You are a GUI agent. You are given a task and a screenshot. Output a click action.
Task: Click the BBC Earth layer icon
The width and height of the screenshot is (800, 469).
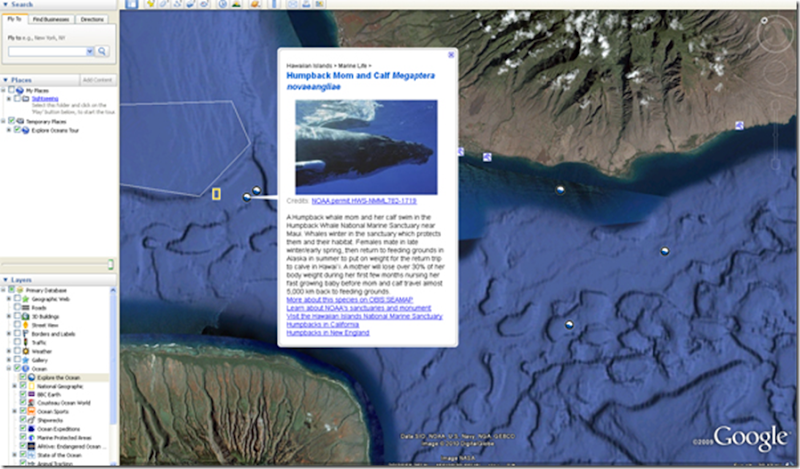tap(32, 394)
